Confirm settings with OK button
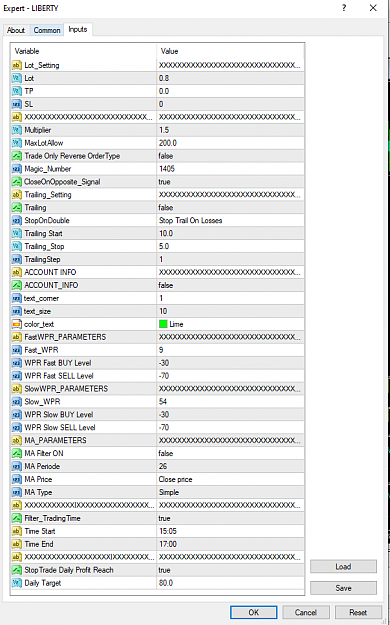390x625 pixels. (x=254, y=612)
